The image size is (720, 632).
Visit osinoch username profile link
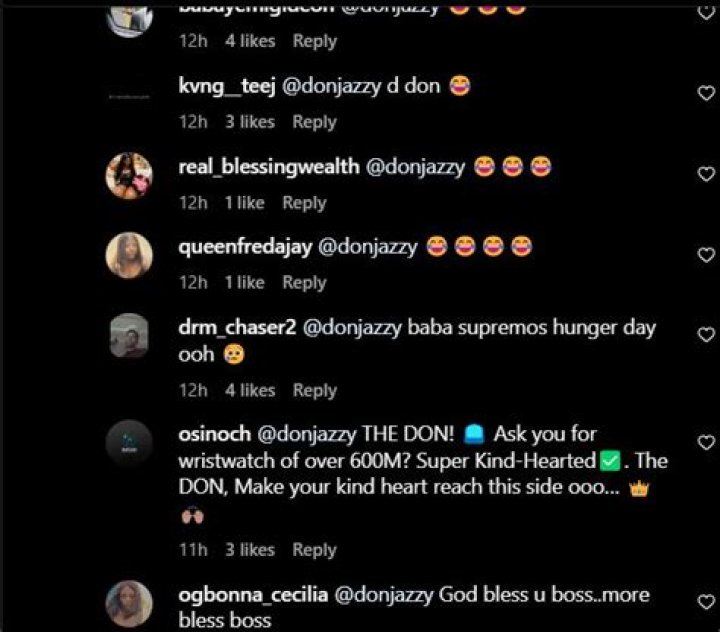[x=214, y=437]
